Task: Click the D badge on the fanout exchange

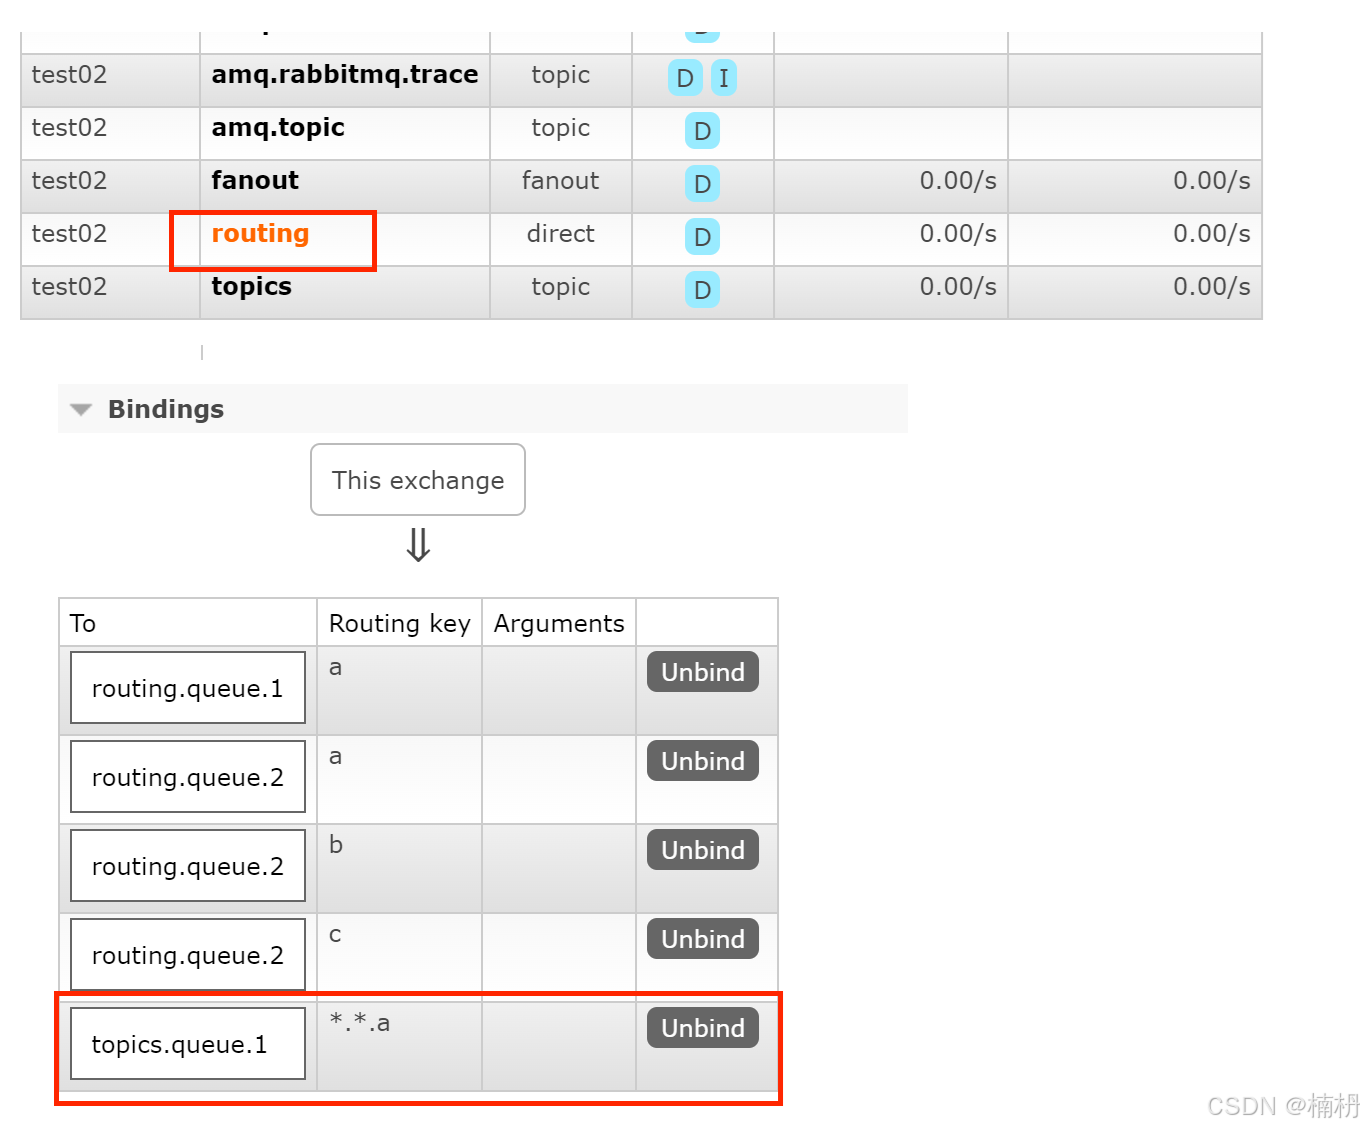Action: click(702, 184)
